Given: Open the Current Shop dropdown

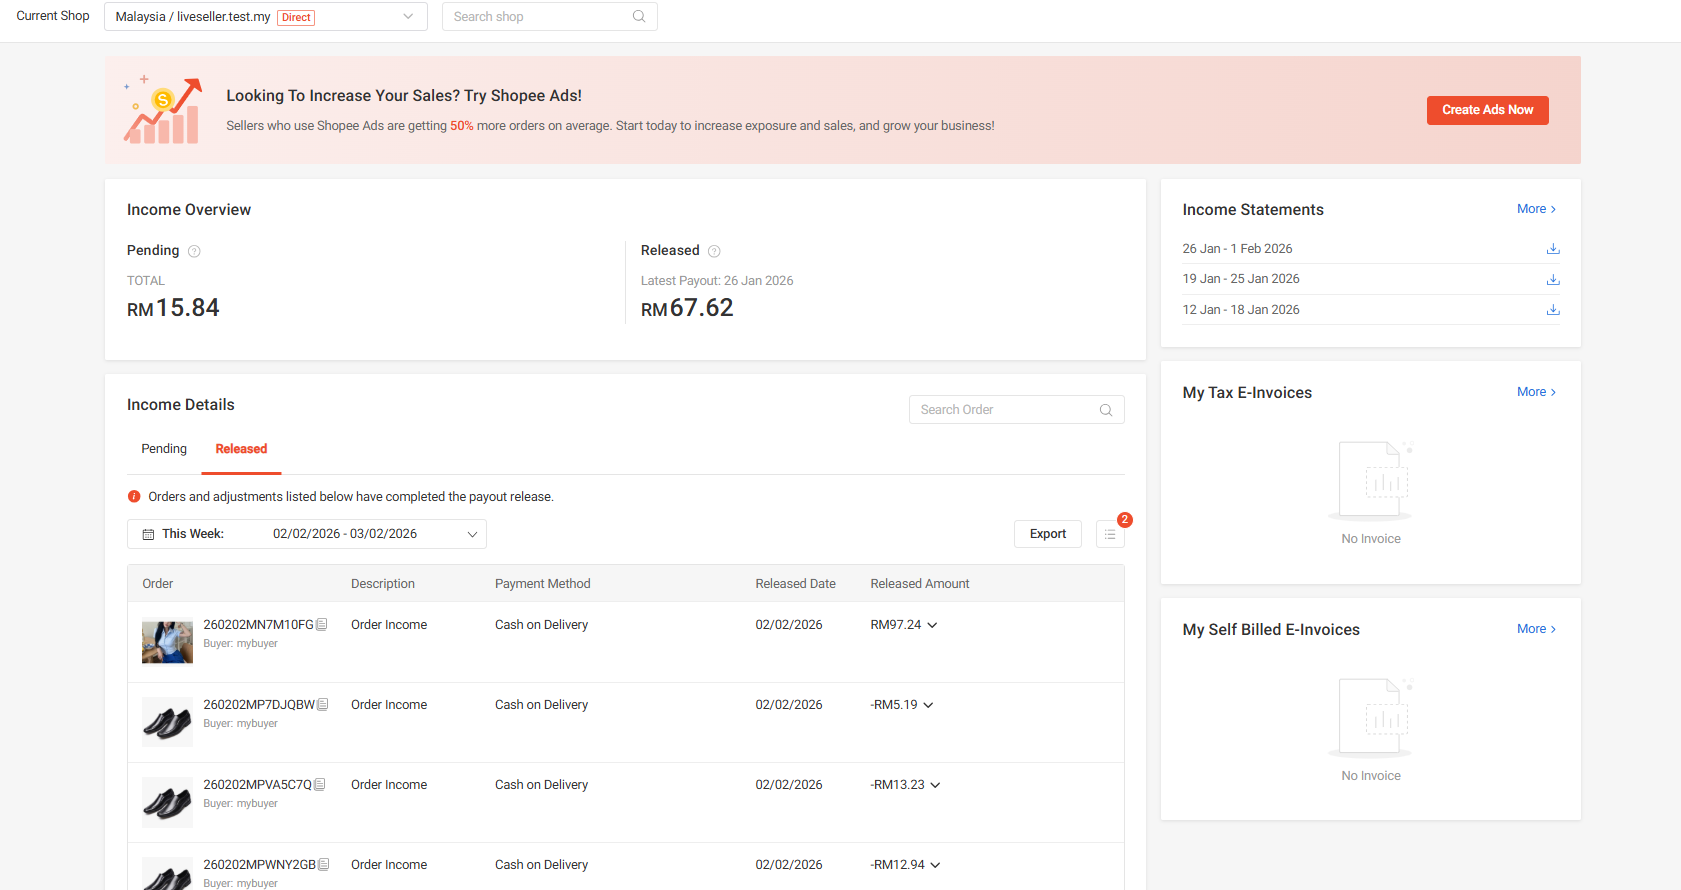Looking at the screenshot, I should pyautogui.click(x=265, y=17).
